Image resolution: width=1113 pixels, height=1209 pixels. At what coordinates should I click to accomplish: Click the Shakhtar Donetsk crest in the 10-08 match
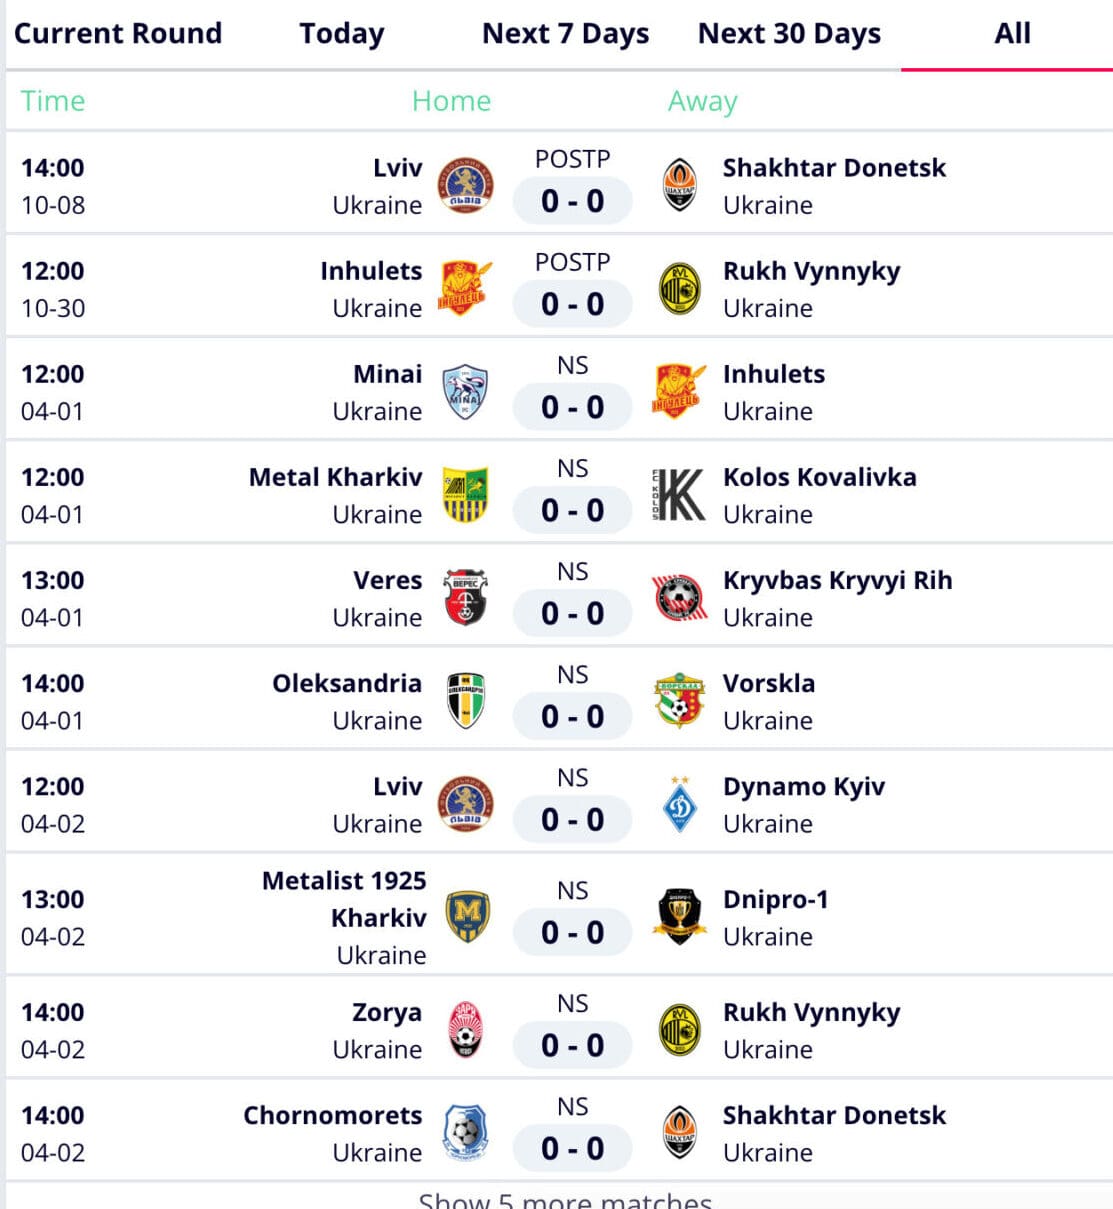point(679,185)
